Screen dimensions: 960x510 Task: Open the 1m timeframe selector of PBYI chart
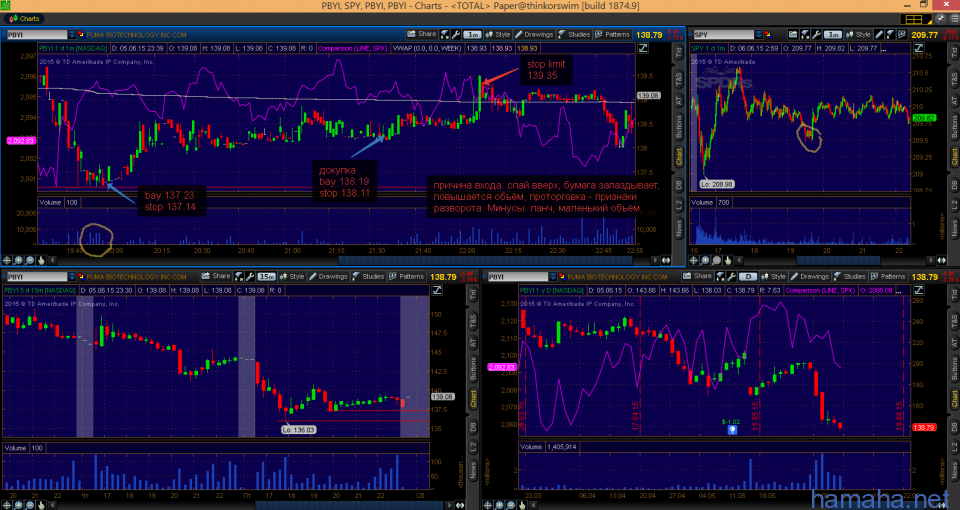click(x=472, y=35)
